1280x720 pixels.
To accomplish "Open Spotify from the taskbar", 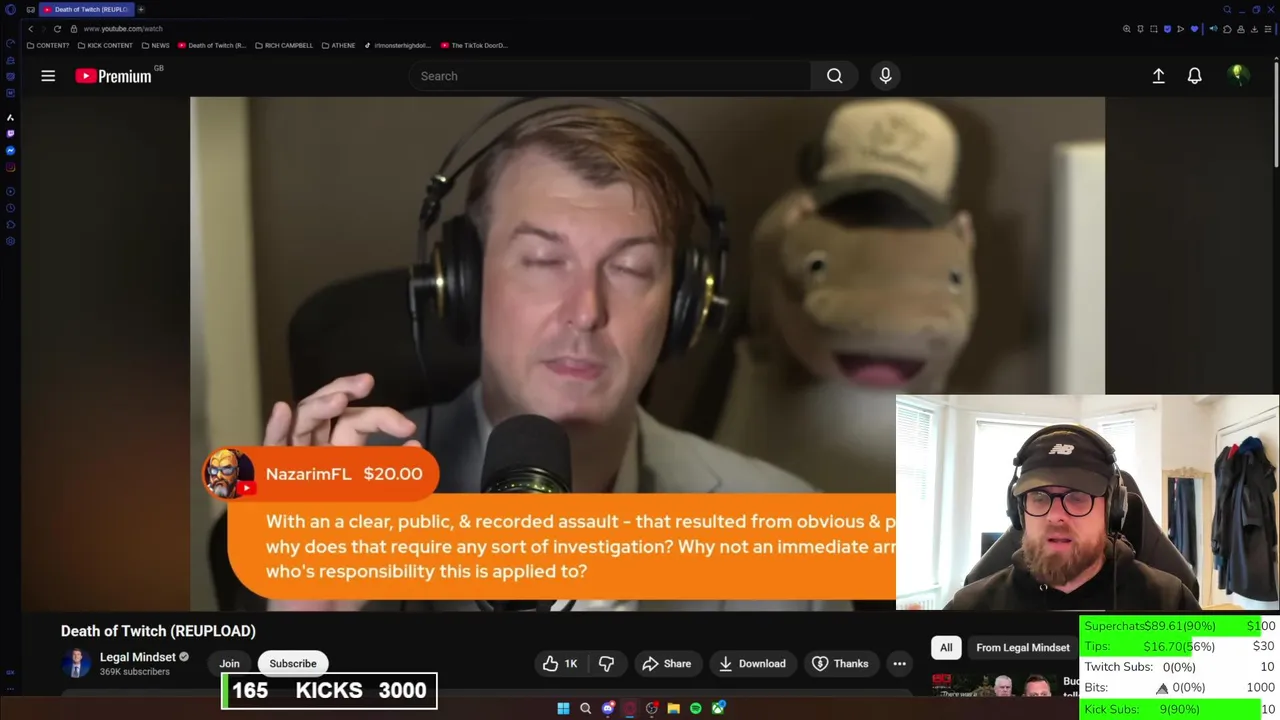I will [x=696, y=708].
